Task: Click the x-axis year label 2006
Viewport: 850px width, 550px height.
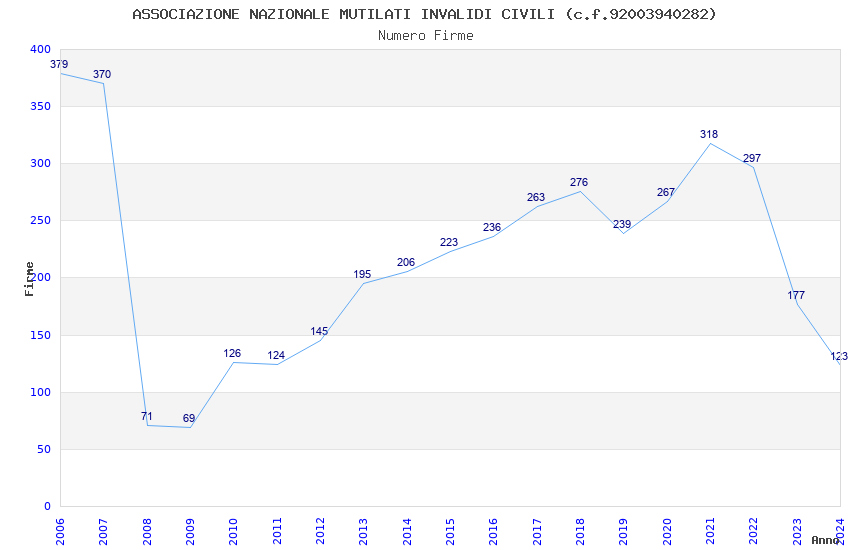Action: (x=60, y=532)
